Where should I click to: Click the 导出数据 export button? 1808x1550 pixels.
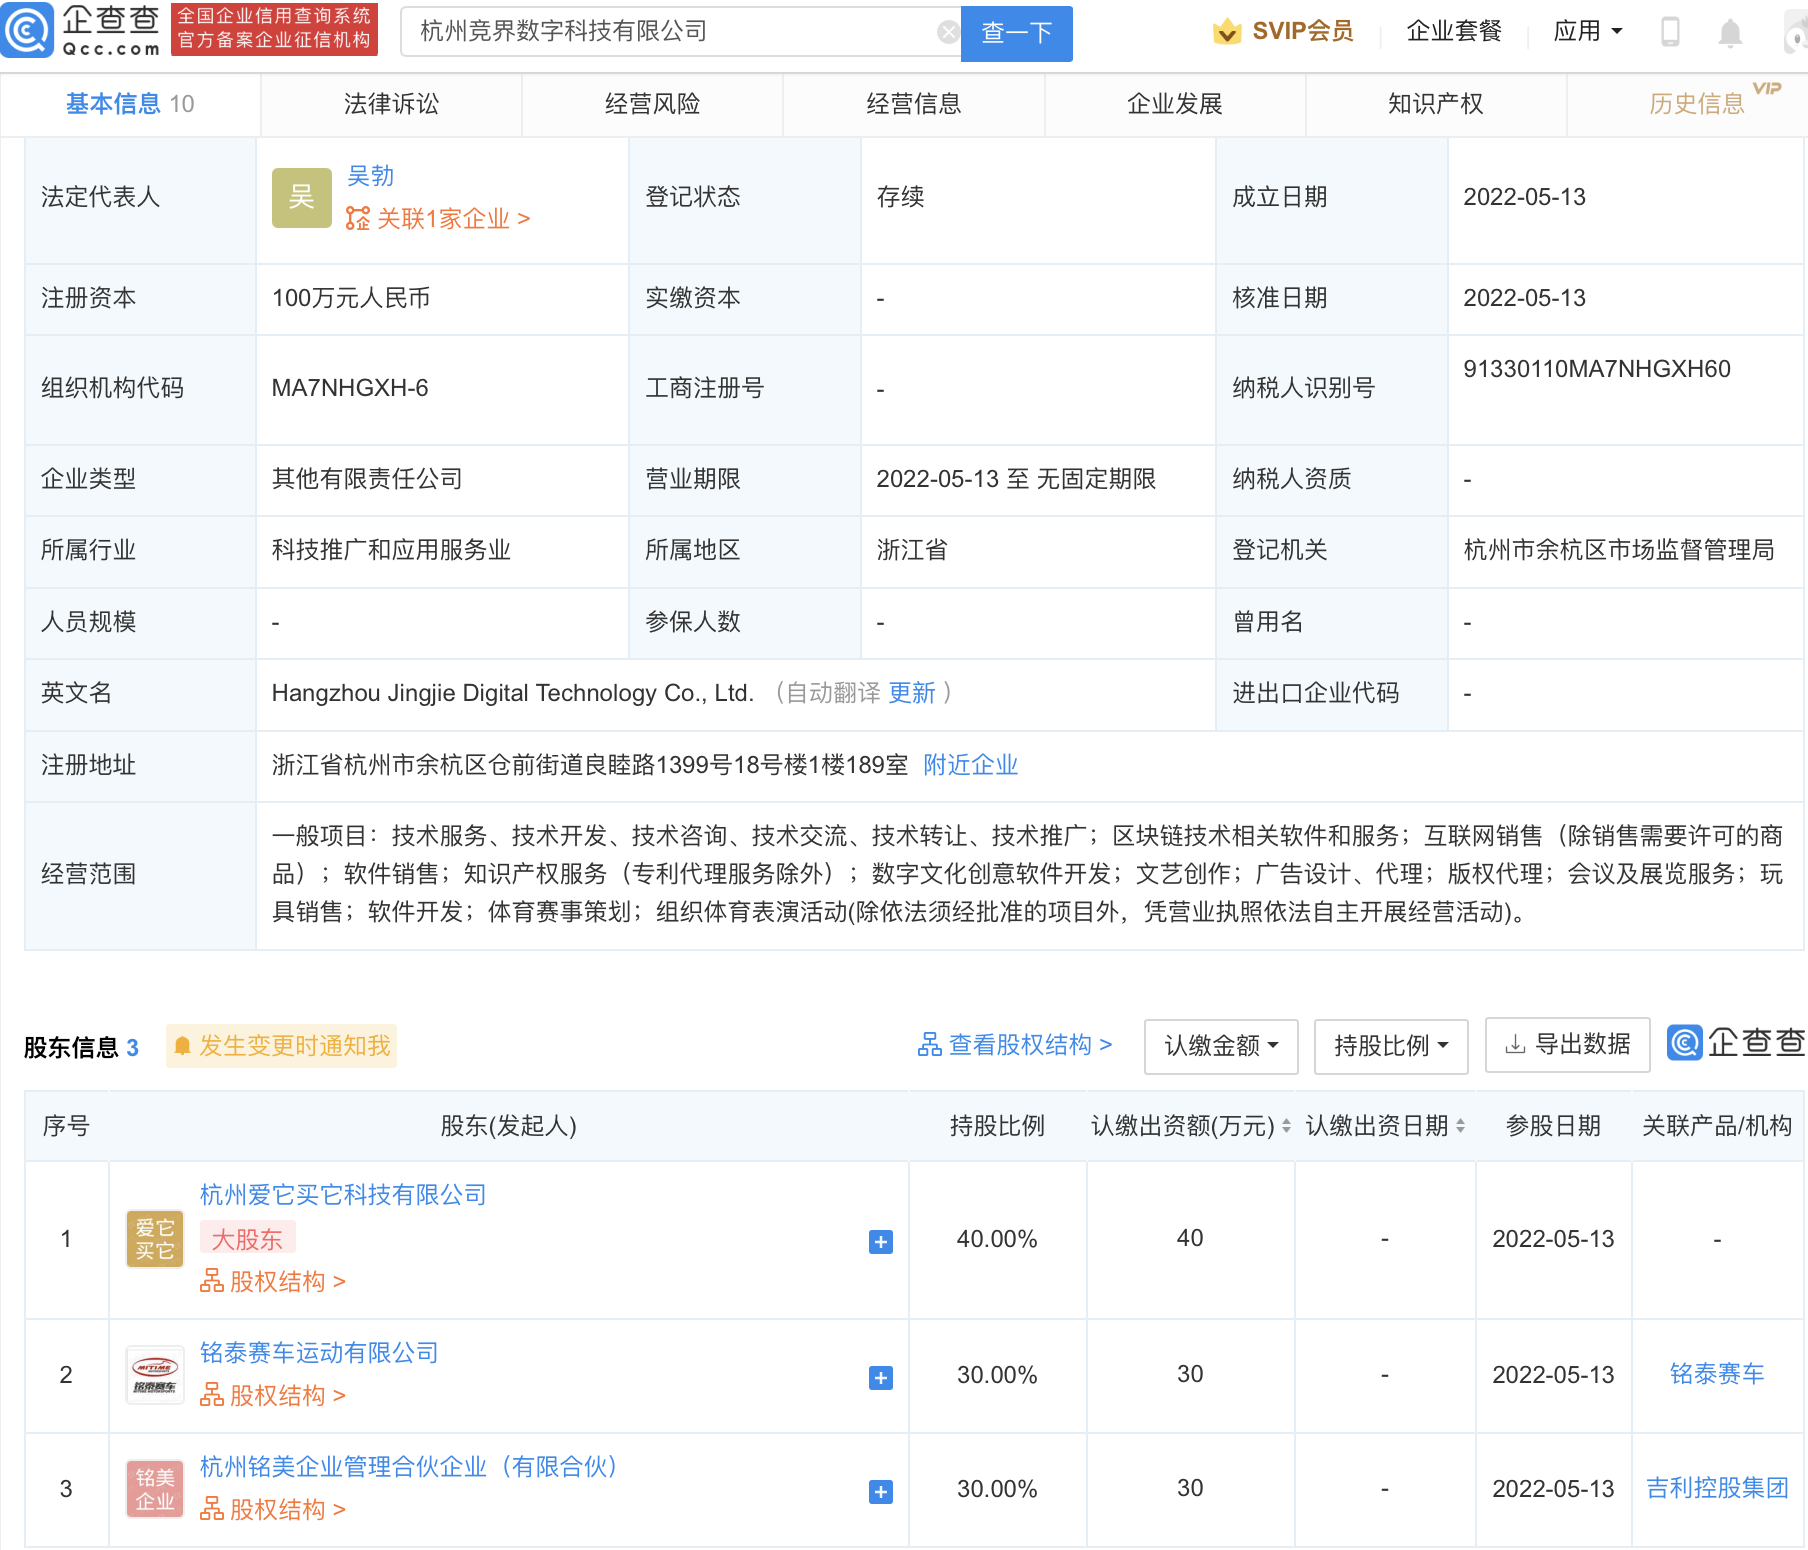(x=1567, y=1045)
